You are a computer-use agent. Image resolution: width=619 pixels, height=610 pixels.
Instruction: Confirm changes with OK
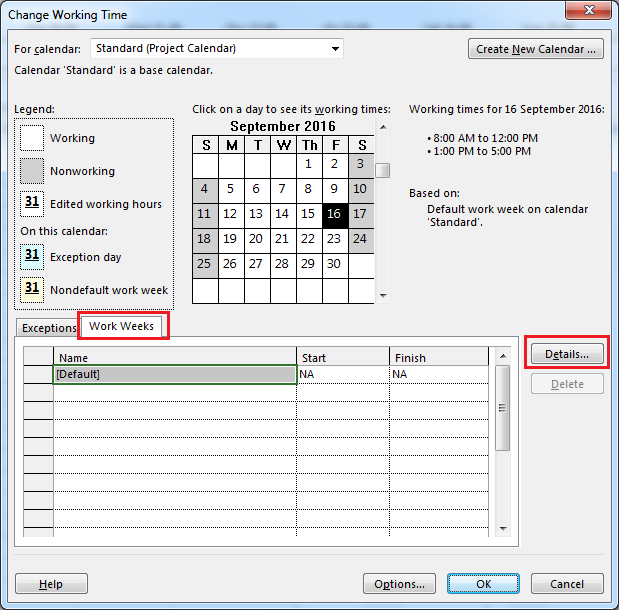(x=483, y=584)
